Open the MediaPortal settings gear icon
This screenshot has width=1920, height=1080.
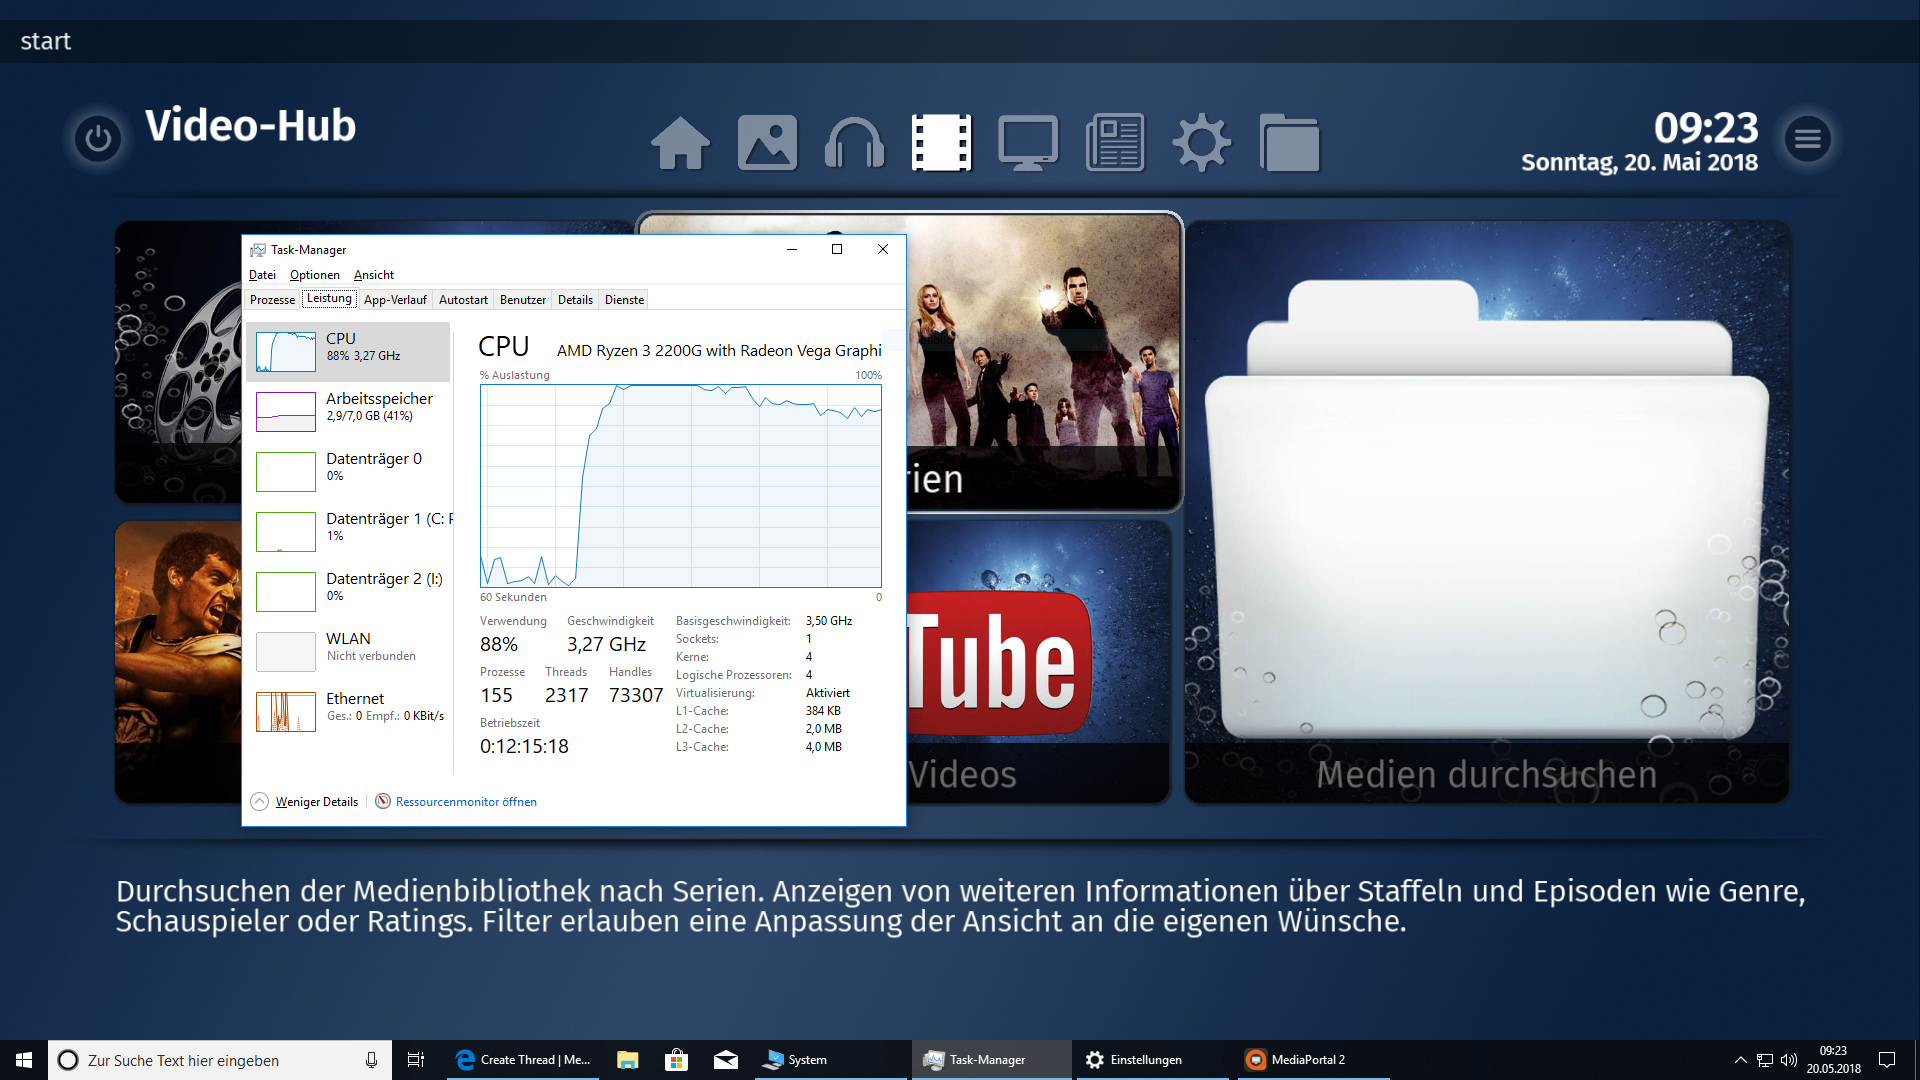[x=1201, y=143]
